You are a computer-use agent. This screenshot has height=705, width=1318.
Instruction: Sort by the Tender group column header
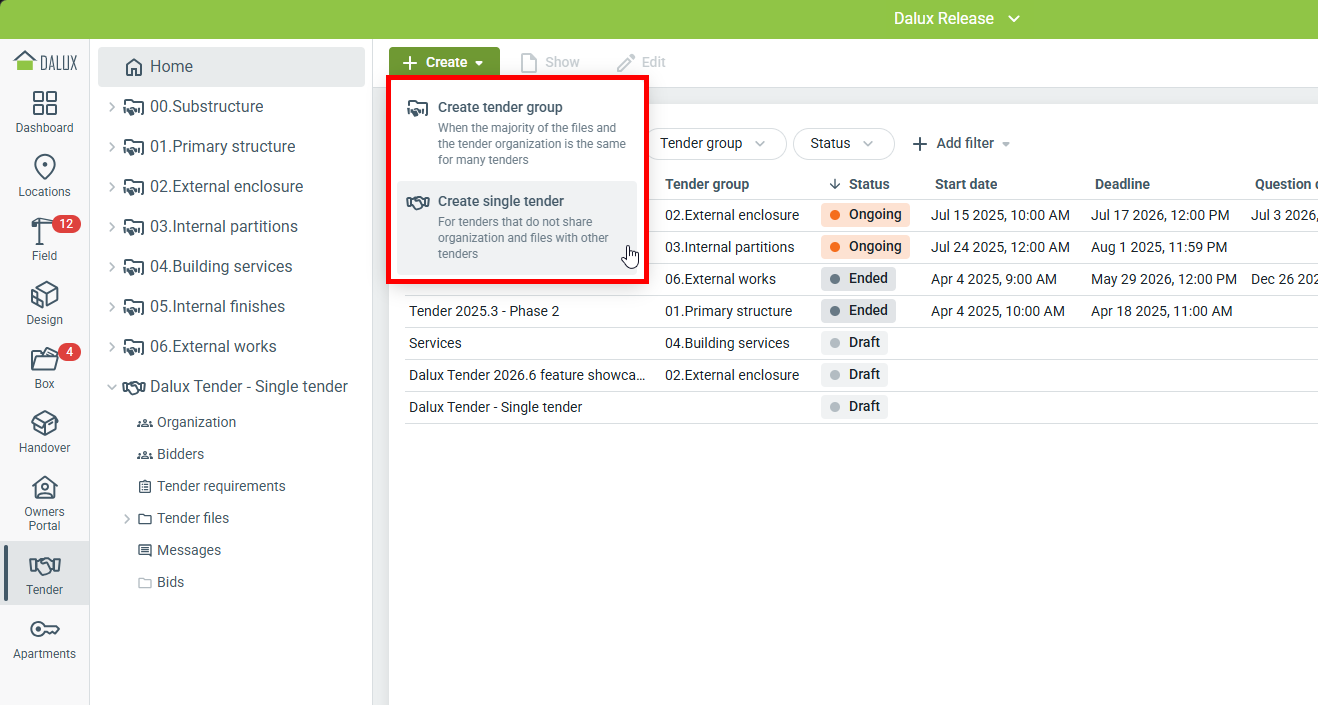[x=707, y=184]
